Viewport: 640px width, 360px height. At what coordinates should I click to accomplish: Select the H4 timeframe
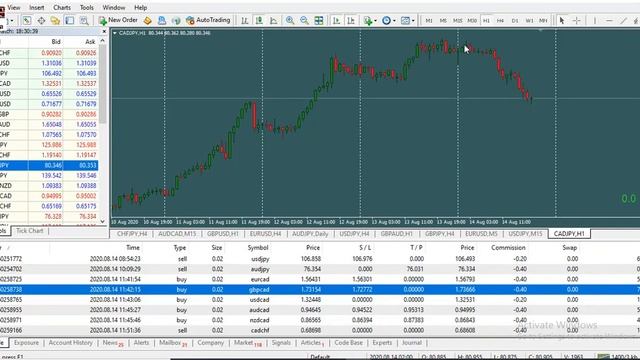point(500,20)
